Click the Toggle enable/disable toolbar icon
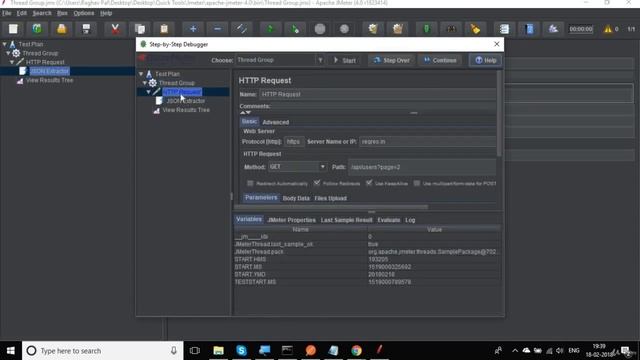Image resolution: width=640 pixels, height=360 pixels. pos(242,29)
